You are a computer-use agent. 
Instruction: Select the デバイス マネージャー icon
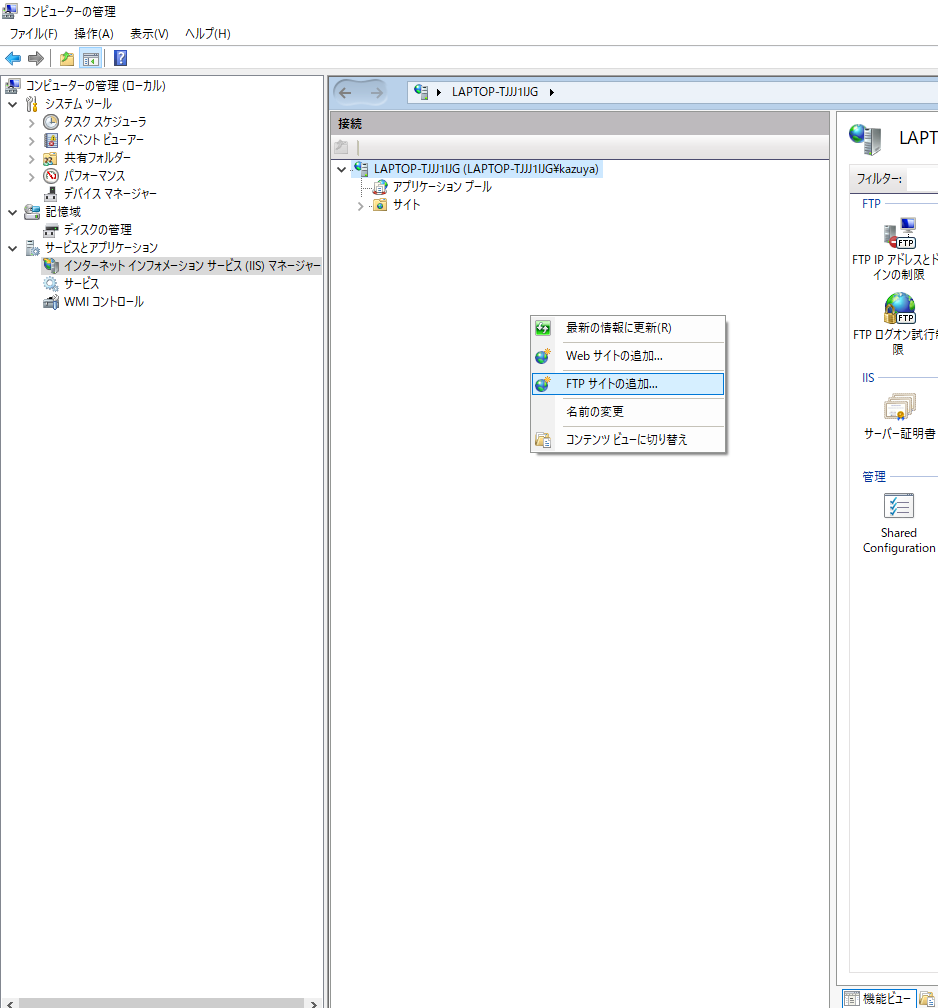51,194
